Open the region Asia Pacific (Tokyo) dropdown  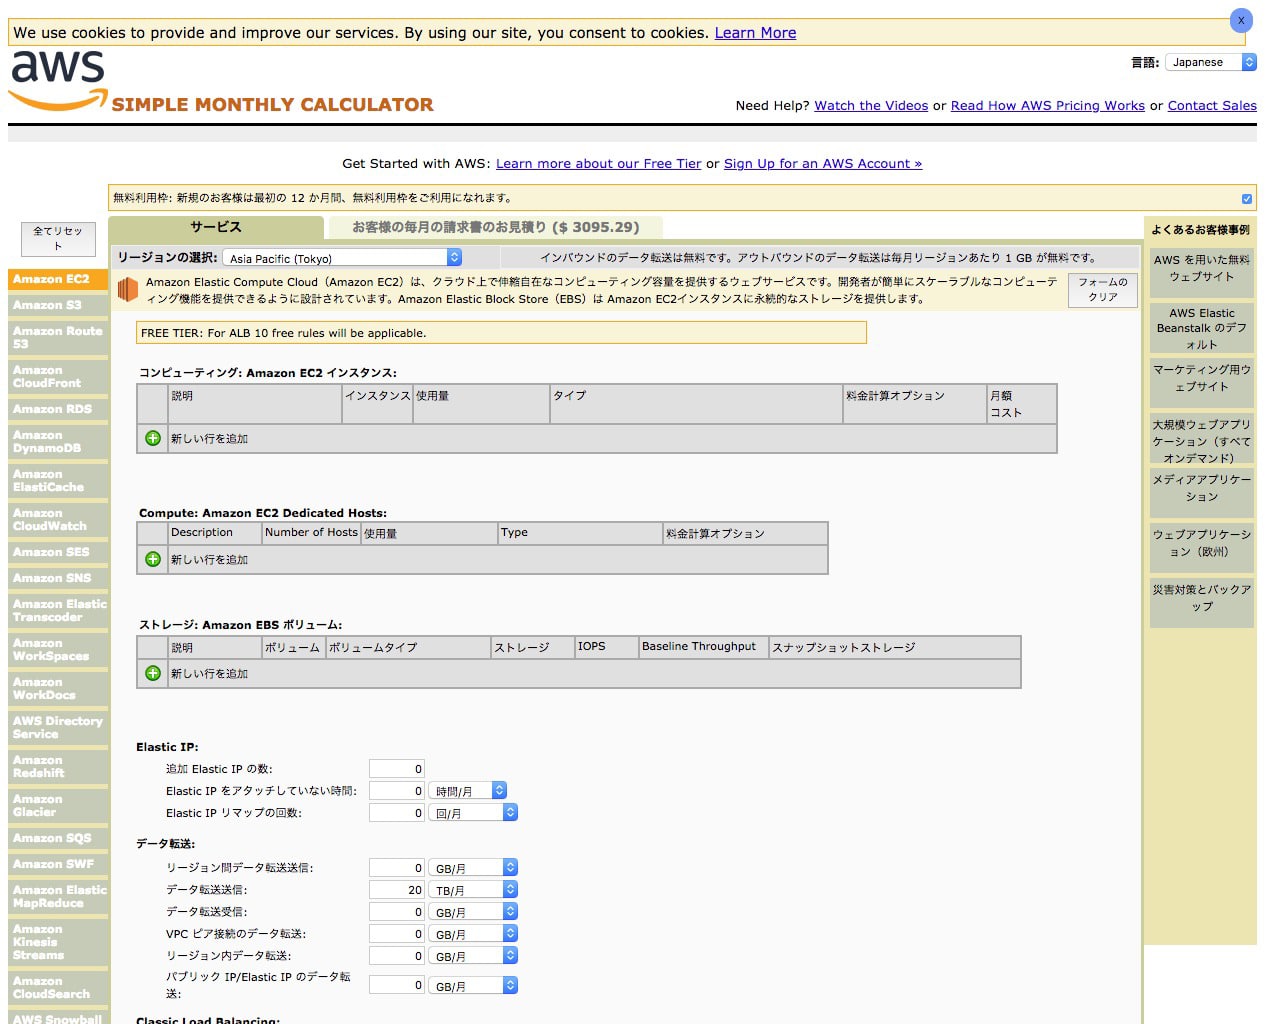[x=342, y=257]
